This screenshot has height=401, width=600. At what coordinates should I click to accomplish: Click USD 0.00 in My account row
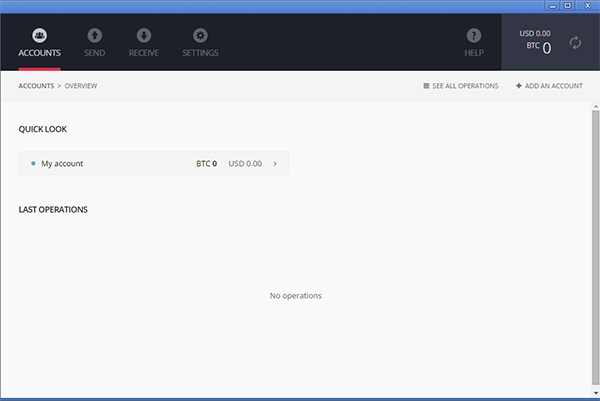point(245,163)
